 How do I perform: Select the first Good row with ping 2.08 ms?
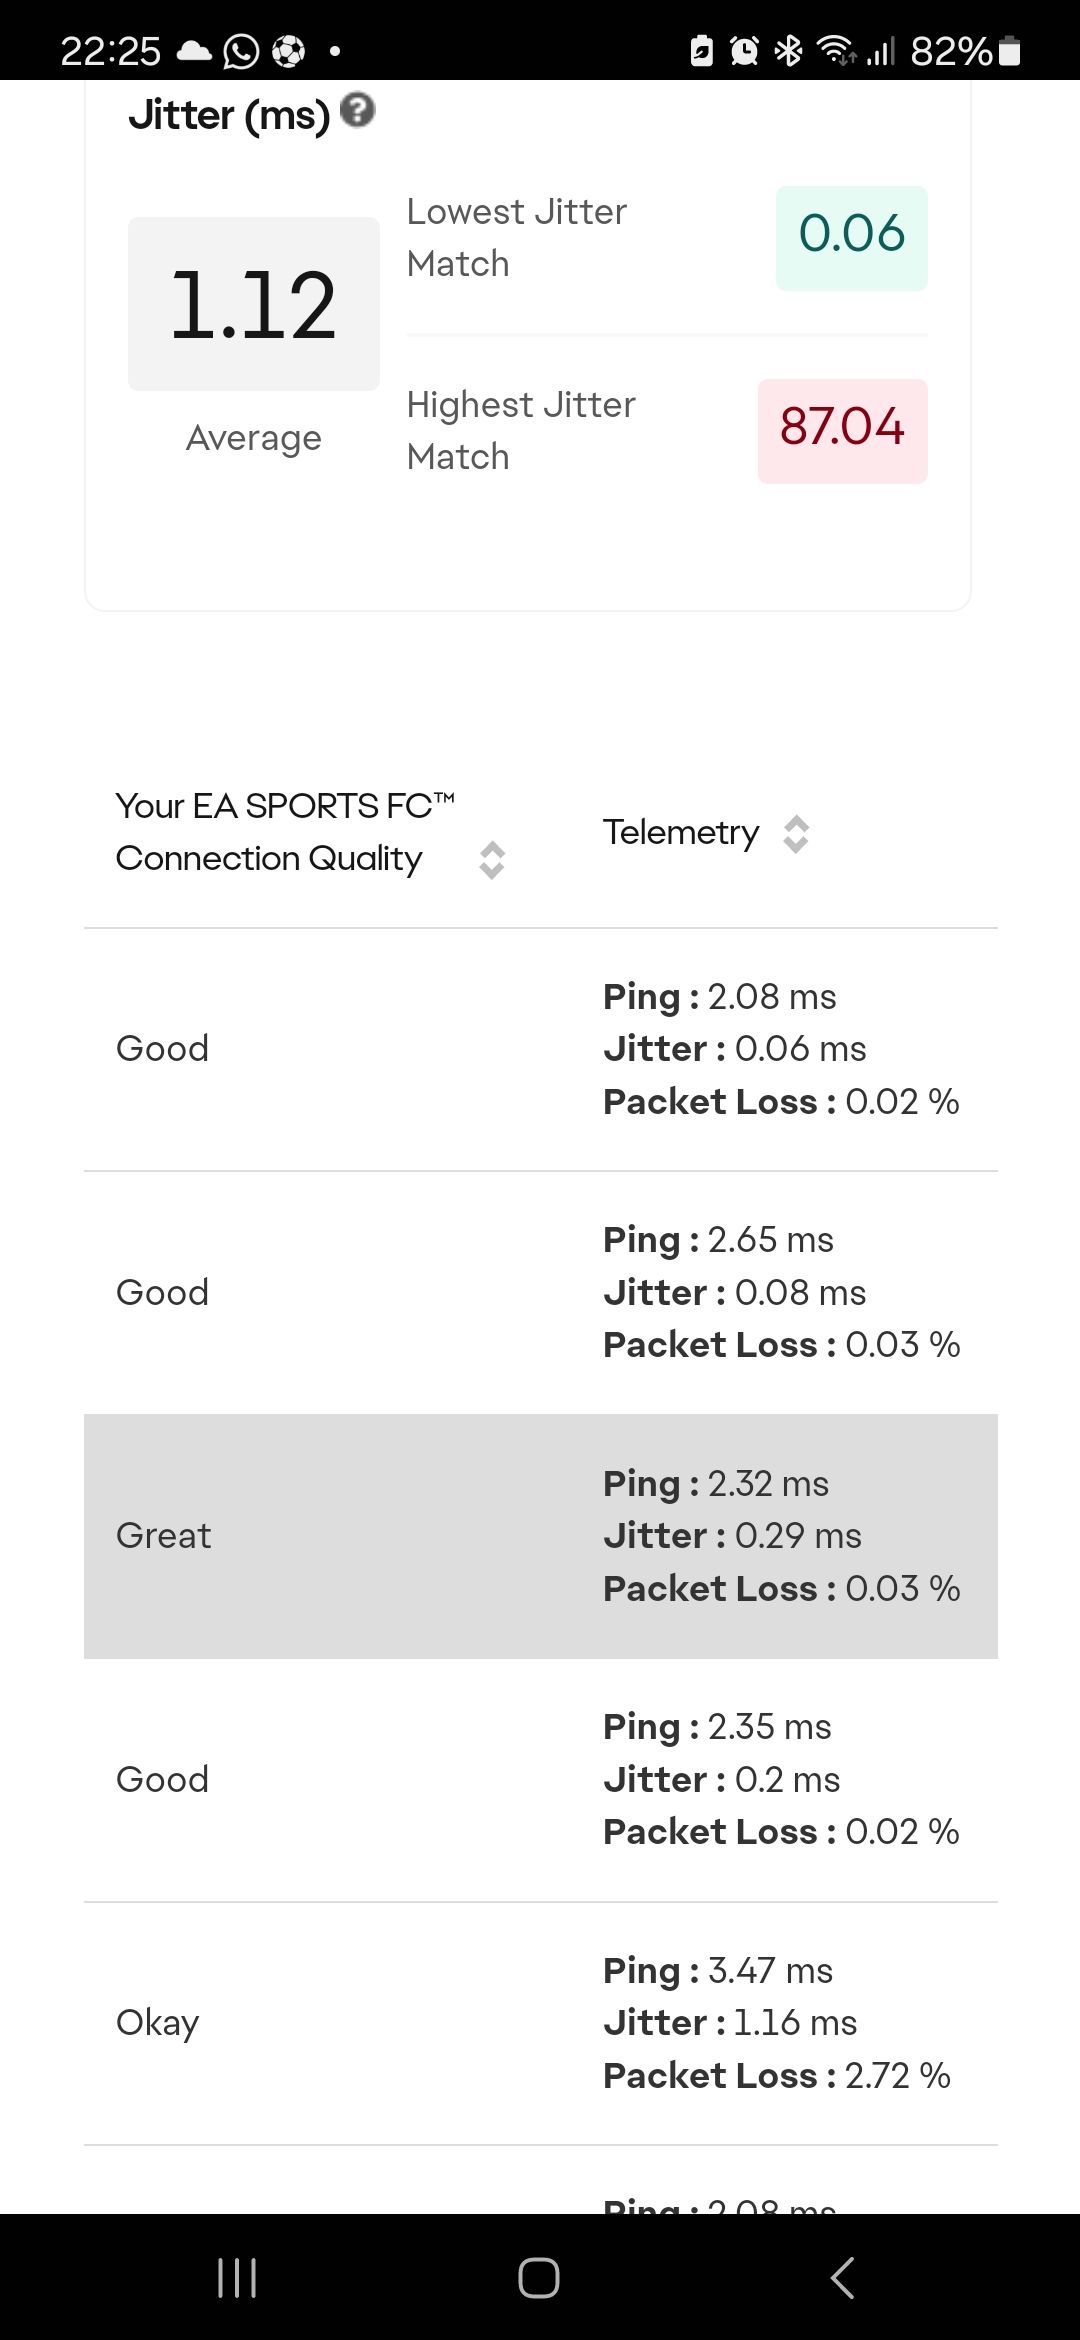541,1049
